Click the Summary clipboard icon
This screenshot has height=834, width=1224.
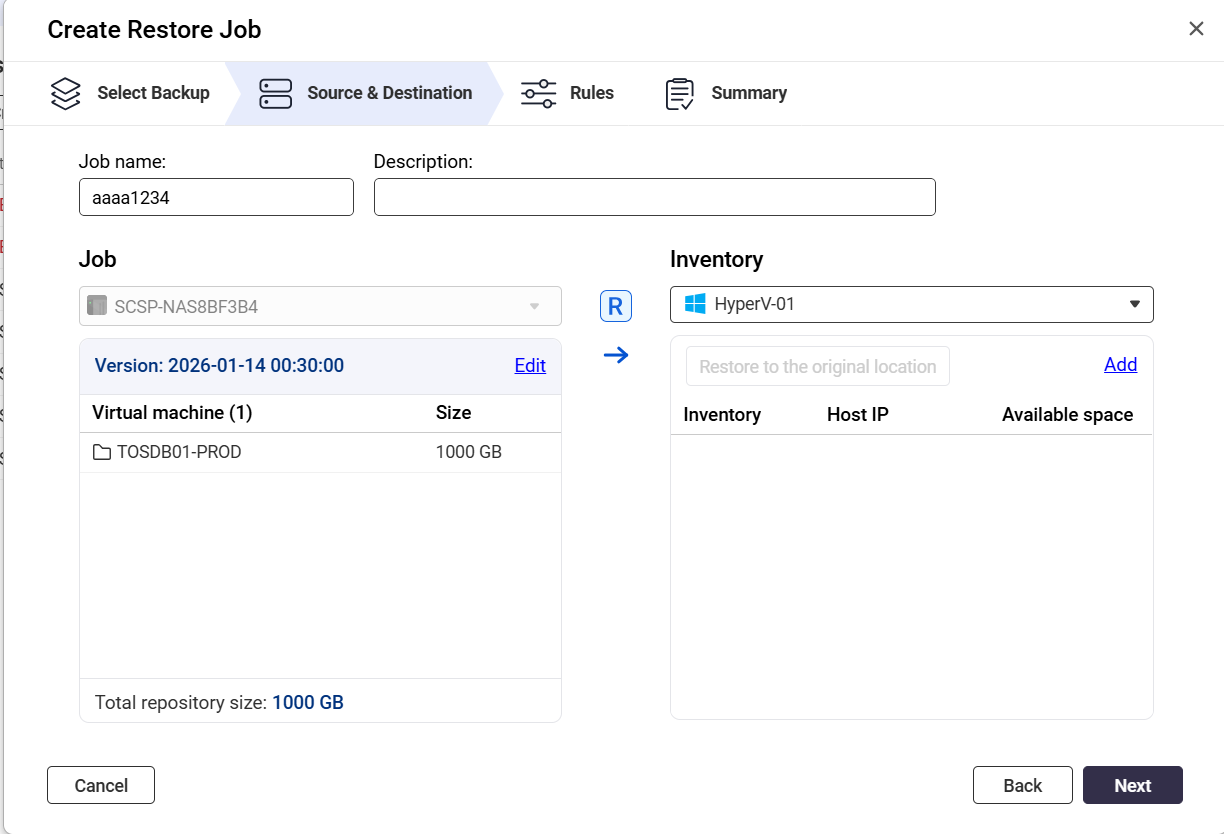[680, 94]
